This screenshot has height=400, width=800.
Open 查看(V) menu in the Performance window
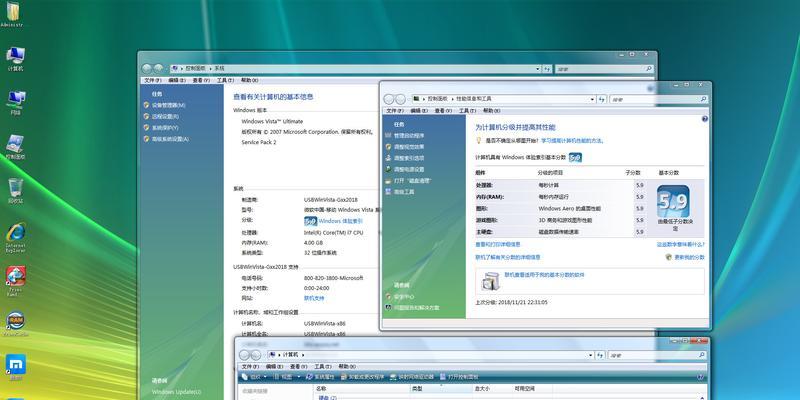(x=443, y=111)
